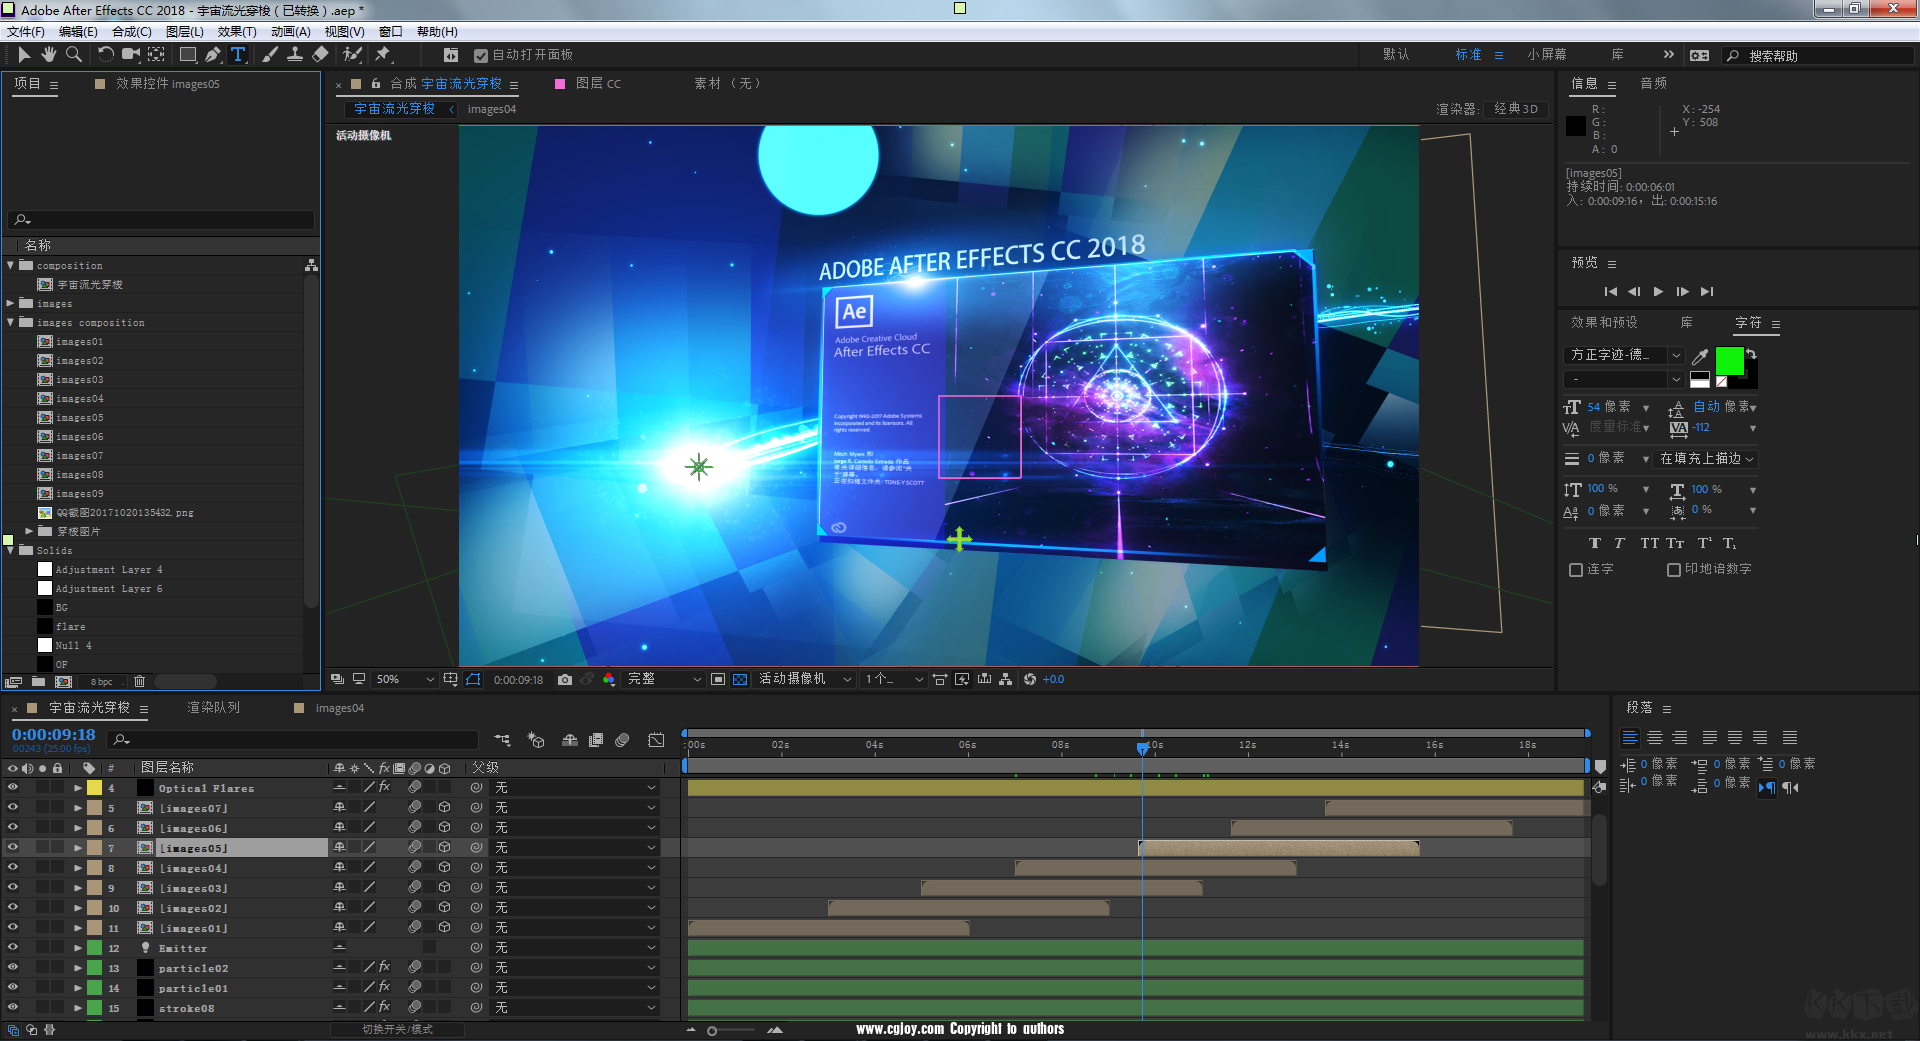Delete item with project trash icon
The width and height of the screenshot is (1920, 1041).
[139, 682]
